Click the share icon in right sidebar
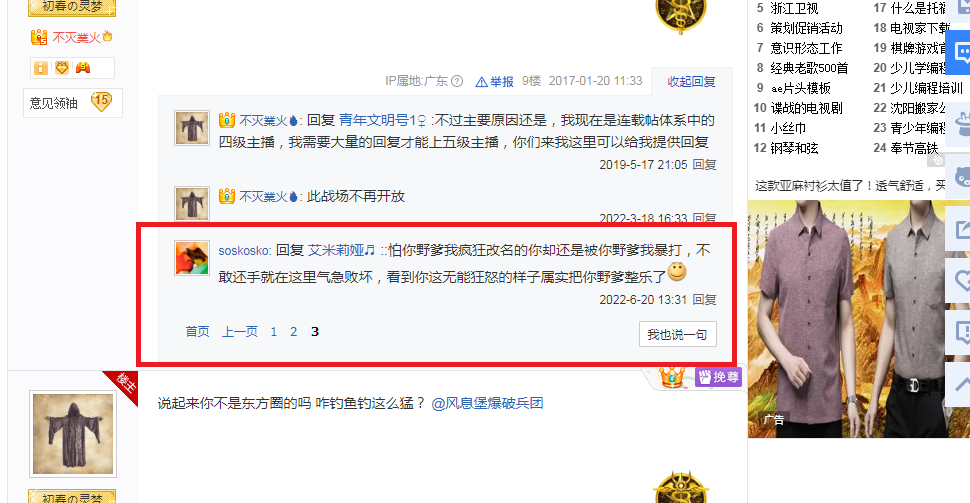Image resolution: width=970 pixels, height=503 pixels. click(x=960, y=230)
